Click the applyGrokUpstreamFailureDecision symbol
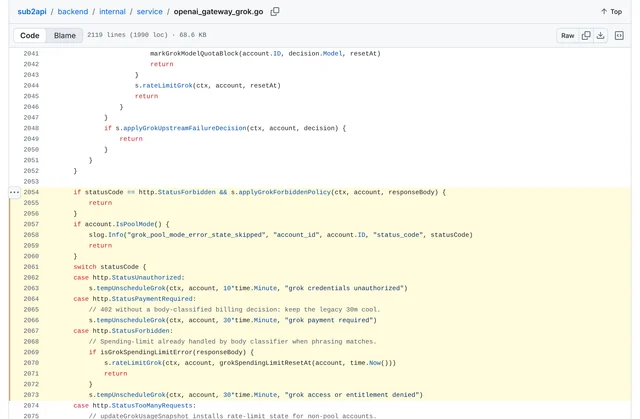This screenshot has height=419, width=640. click(x=184, y=128)
